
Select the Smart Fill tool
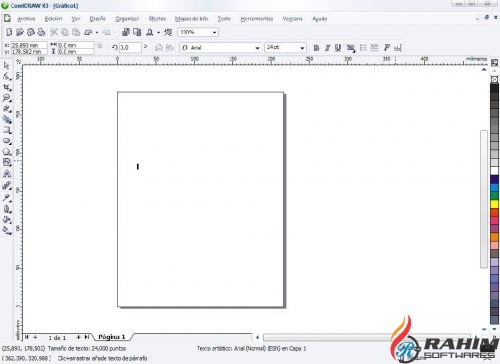pyautogui.click(x=7, y=120)
